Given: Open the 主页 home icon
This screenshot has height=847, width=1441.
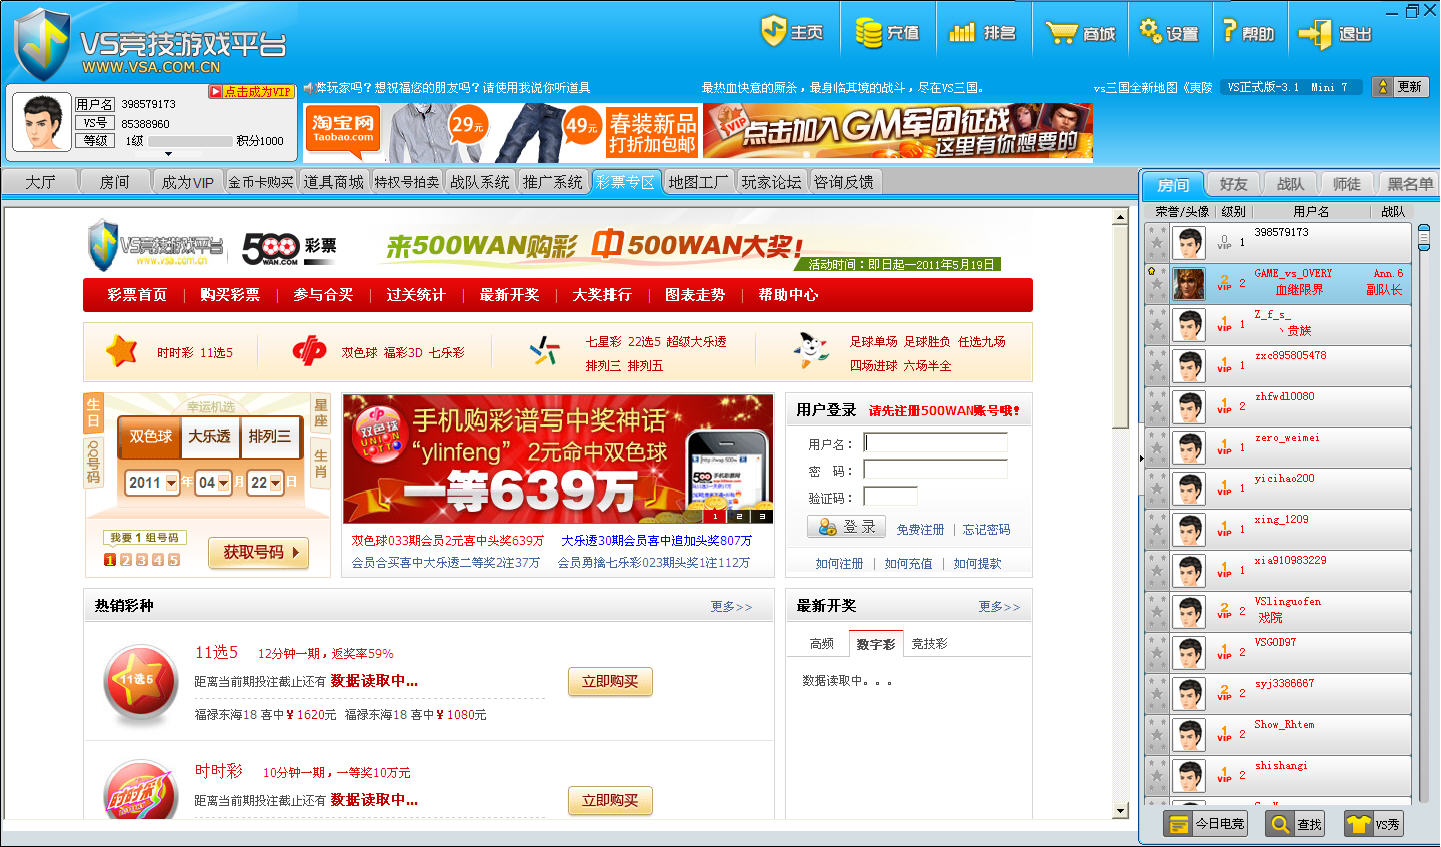Looking at the screenshot, I should (x=791, y=32).
